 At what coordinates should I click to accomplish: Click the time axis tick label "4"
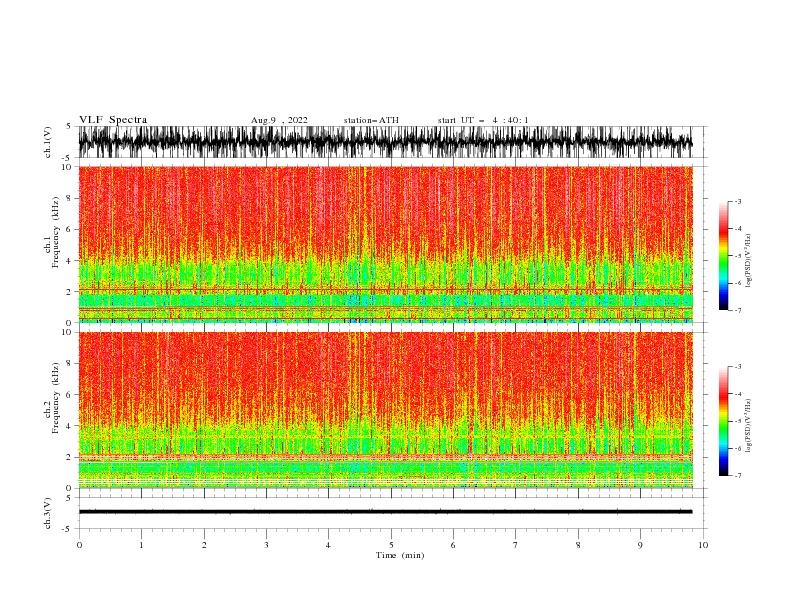click(328, 545)
